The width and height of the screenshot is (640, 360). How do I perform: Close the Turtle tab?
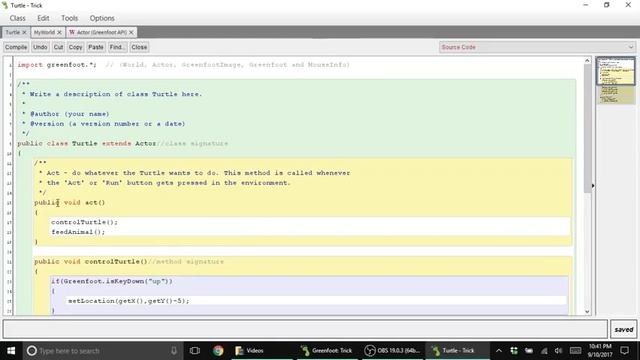(24, 32)
